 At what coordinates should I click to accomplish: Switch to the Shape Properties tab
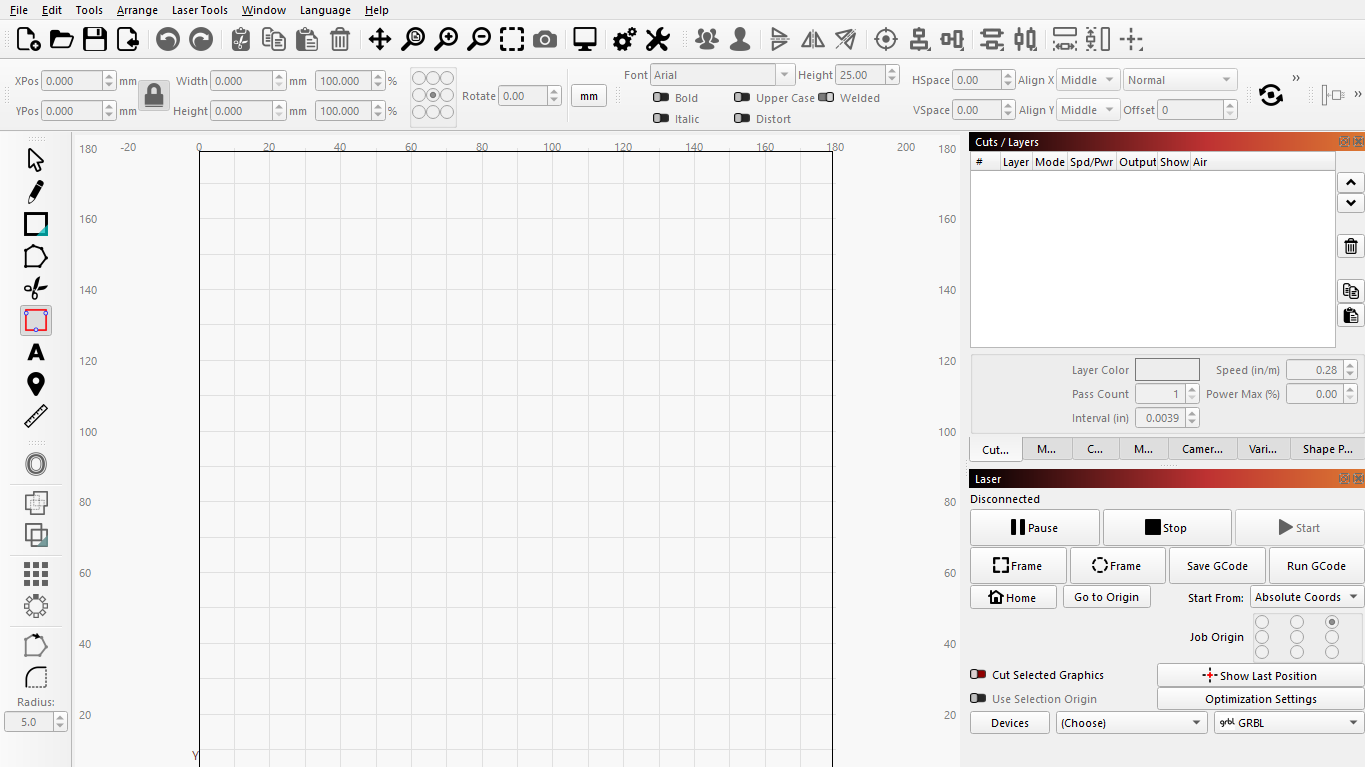[x=1326, y=449]
